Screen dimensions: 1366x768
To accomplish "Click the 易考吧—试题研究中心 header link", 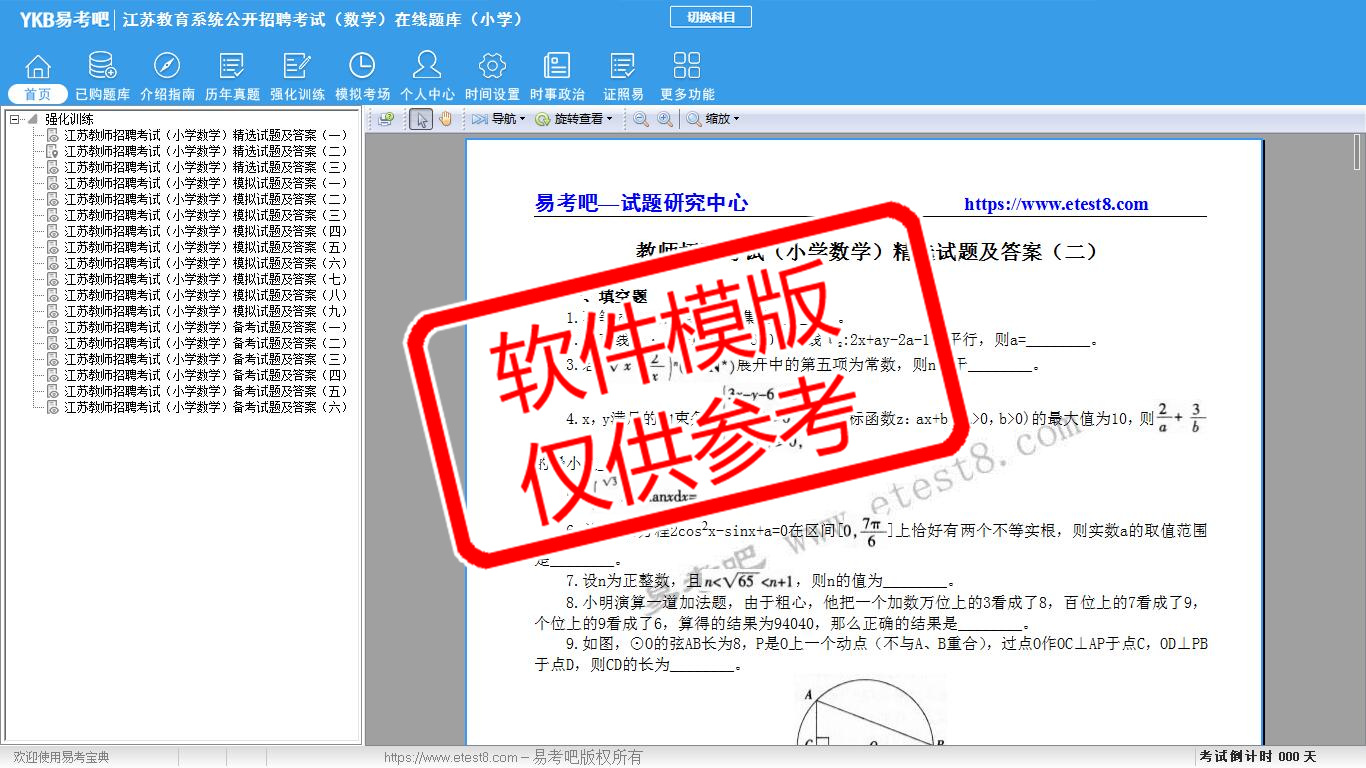I will 642,203.
